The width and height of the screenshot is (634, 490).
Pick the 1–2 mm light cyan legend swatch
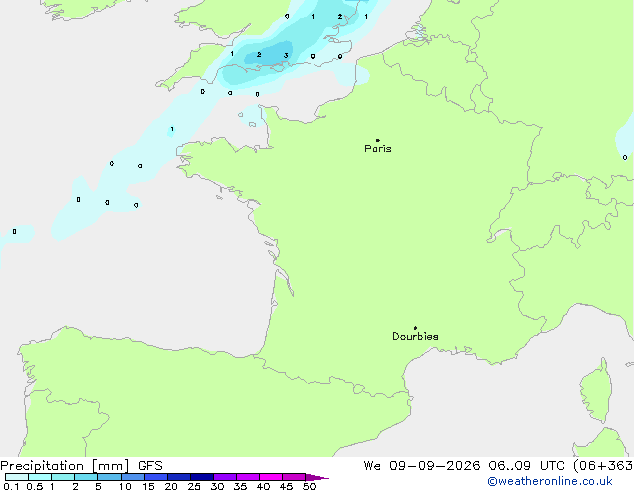[63, 477]
